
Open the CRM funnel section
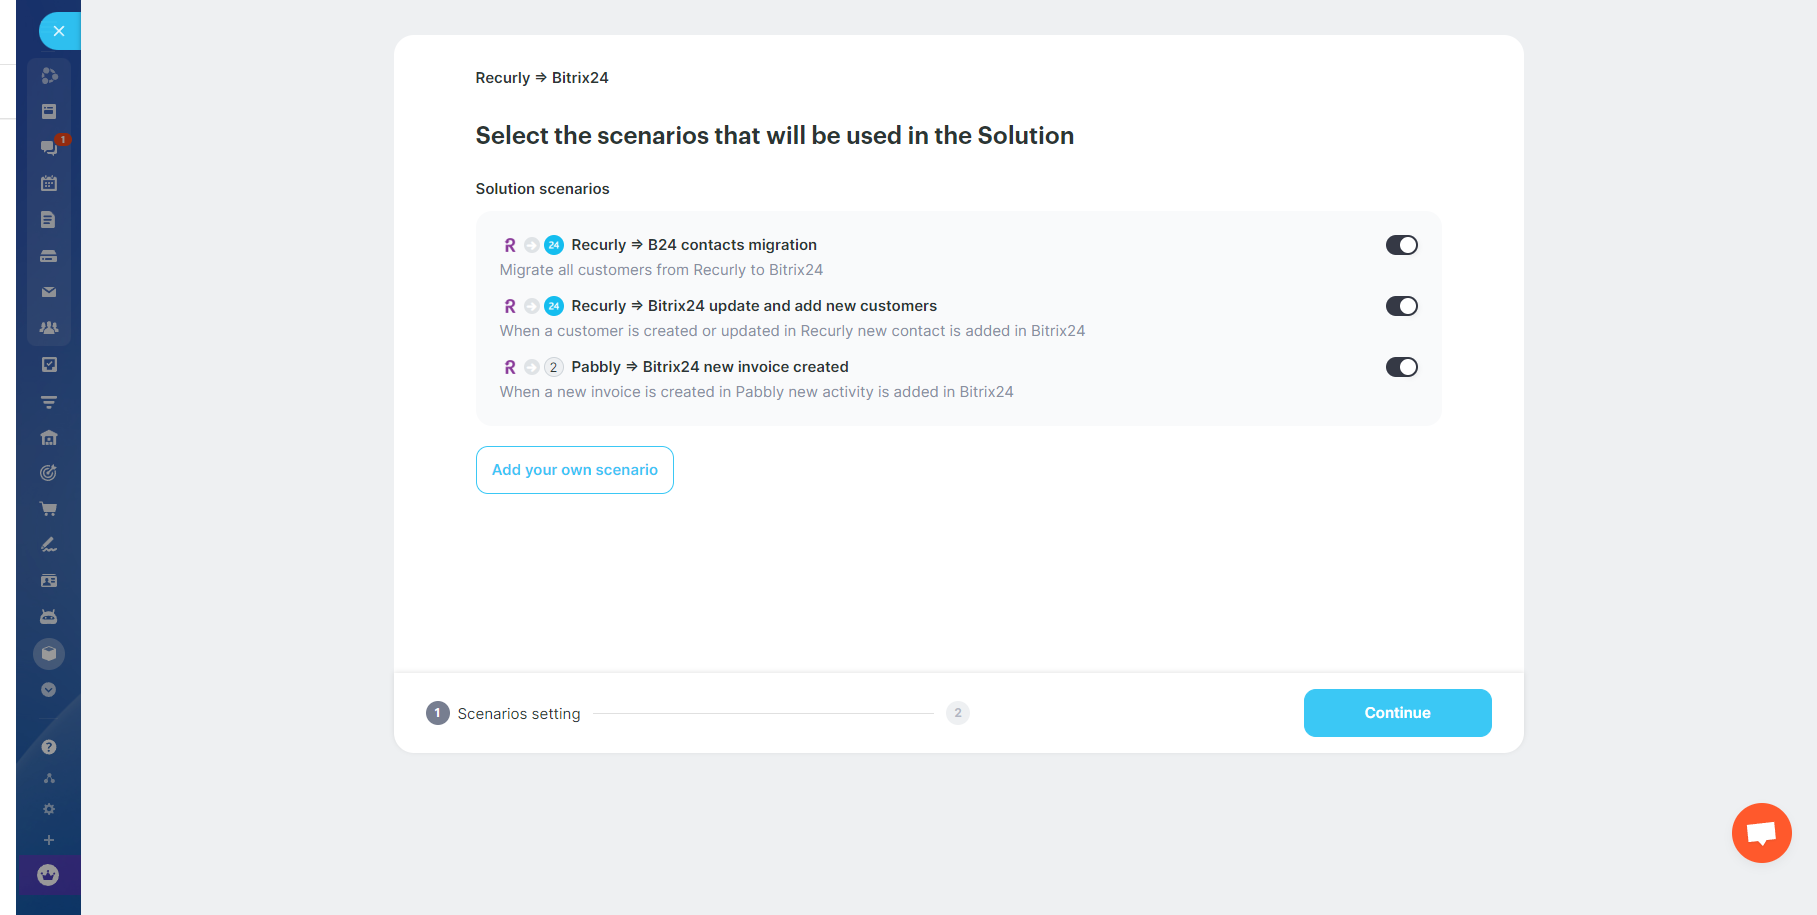pyautogui.click(x=49, y=401)
